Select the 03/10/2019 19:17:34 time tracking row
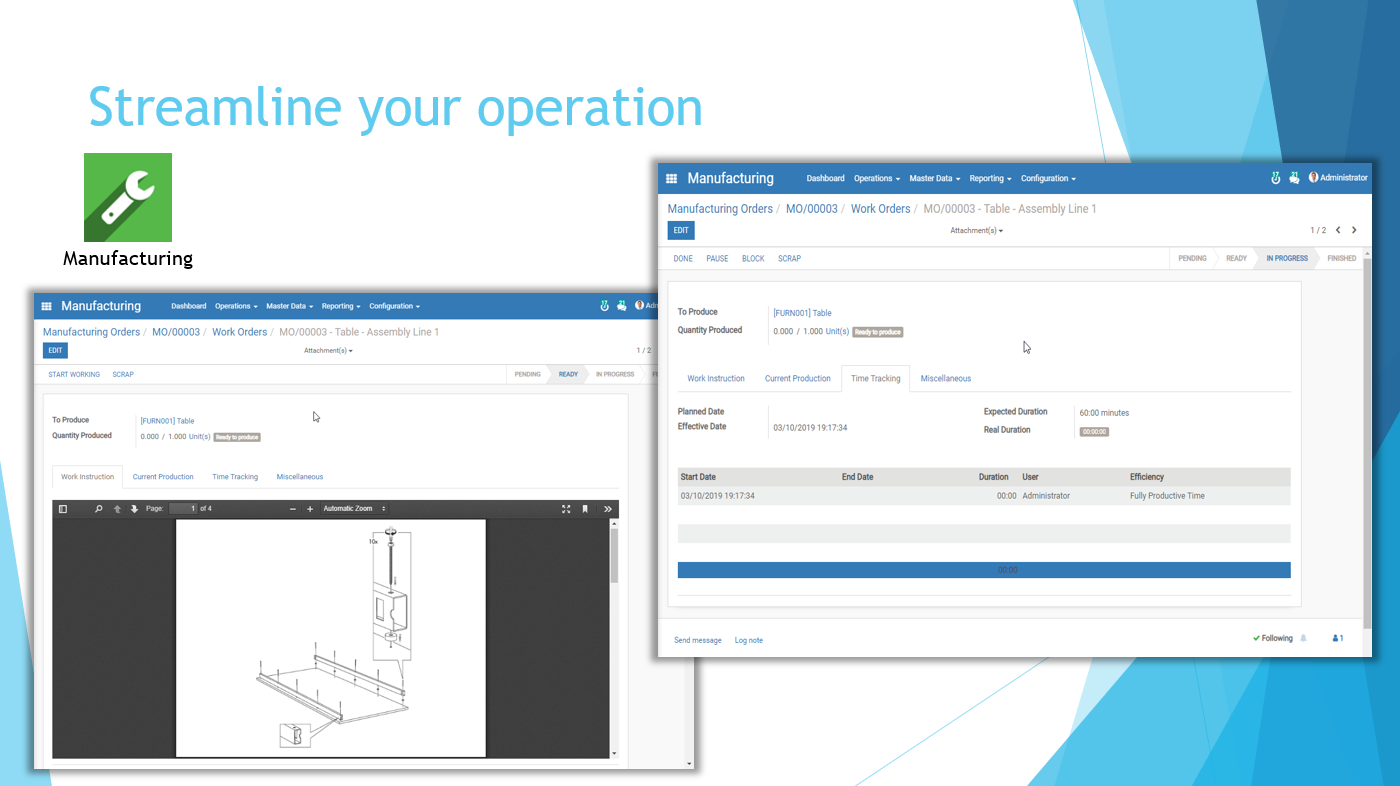 click(x=984, y=496)
